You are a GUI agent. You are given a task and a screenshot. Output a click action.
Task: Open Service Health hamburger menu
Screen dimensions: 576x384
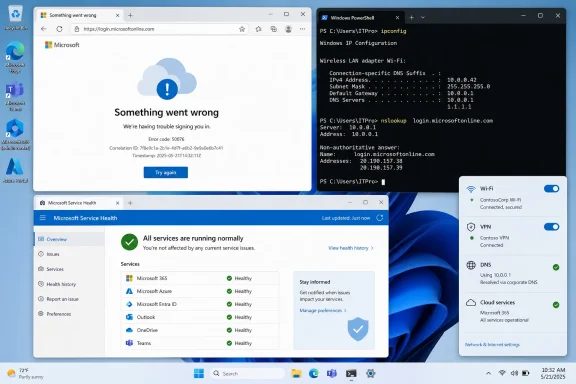click(x=43, y=218)
